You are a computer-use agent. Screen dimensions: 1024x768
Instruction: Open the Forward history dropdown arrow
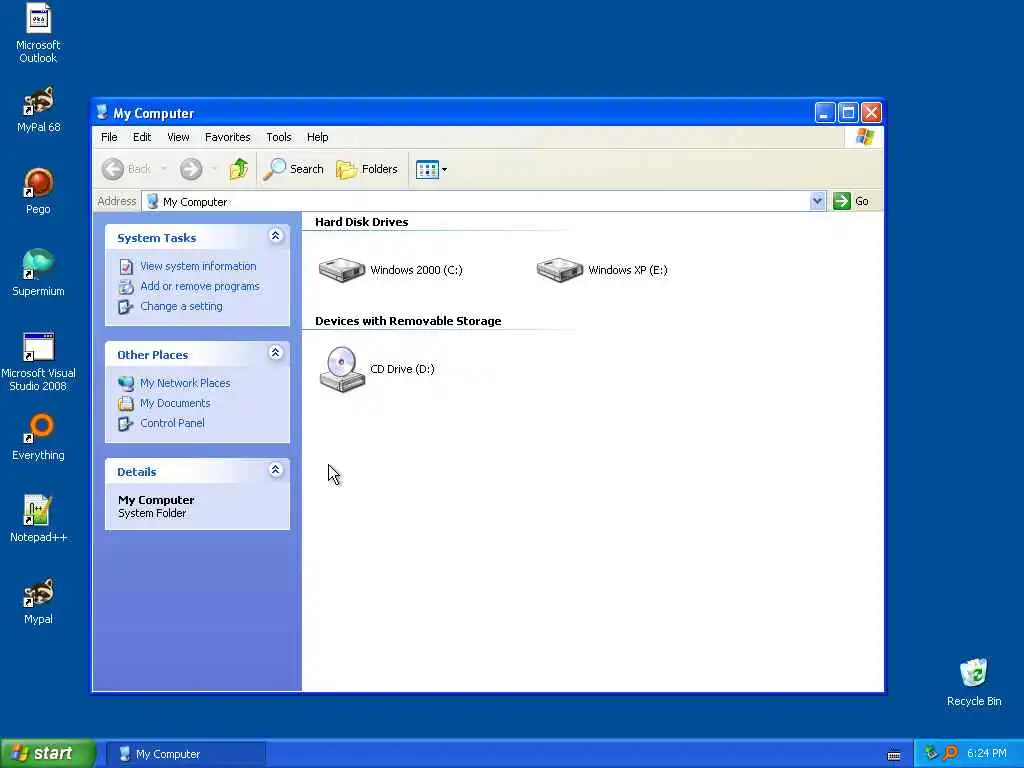click(214, 169)
